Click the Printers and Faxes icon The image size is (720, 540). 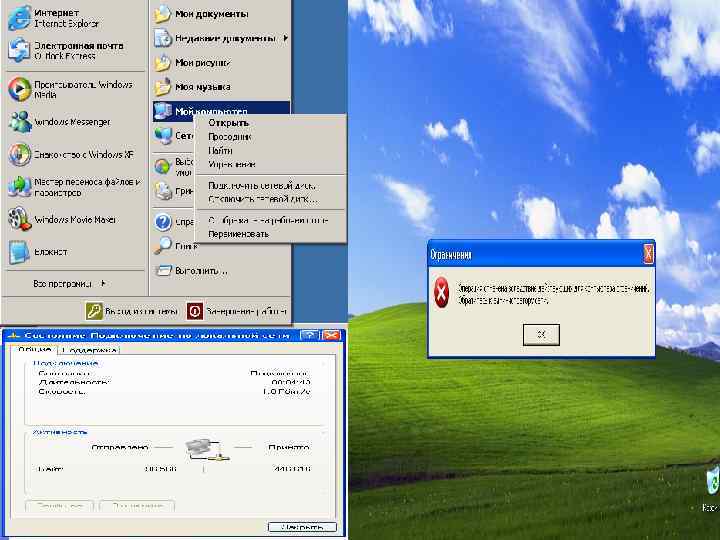pyautogui.click(x=163, y=191)
